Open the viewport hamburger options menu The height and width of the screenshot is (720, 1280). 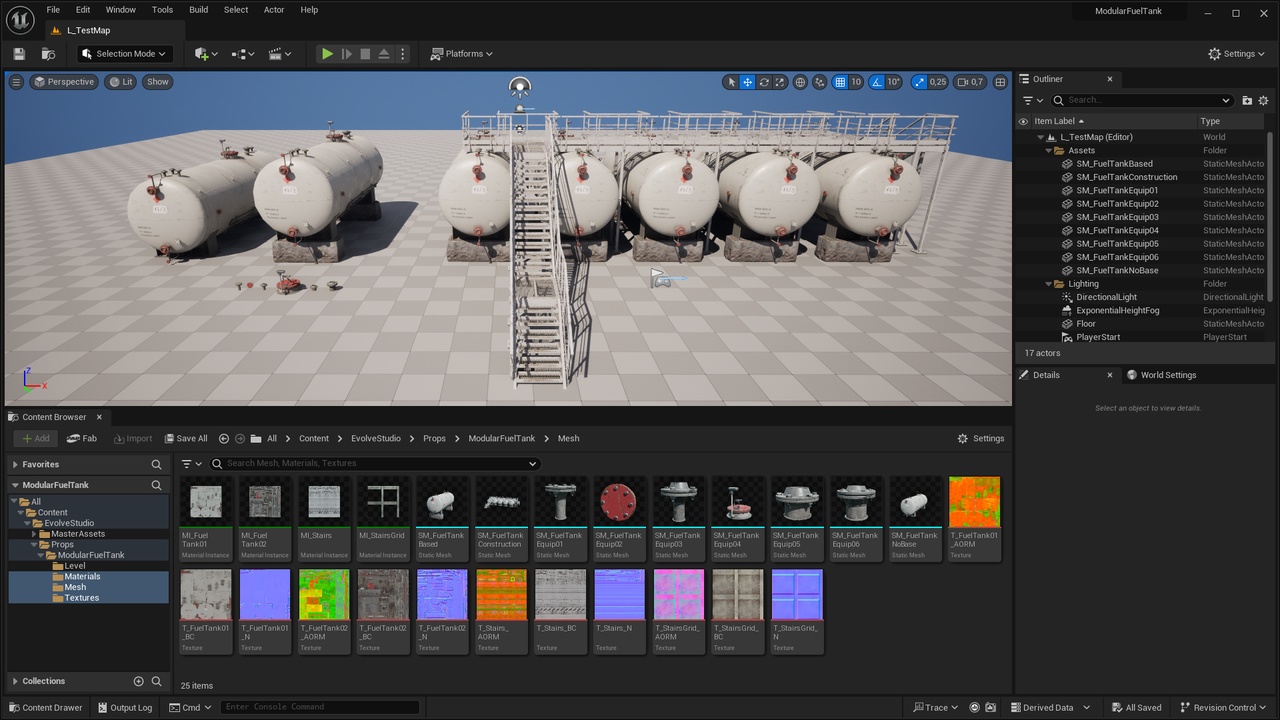16,82
